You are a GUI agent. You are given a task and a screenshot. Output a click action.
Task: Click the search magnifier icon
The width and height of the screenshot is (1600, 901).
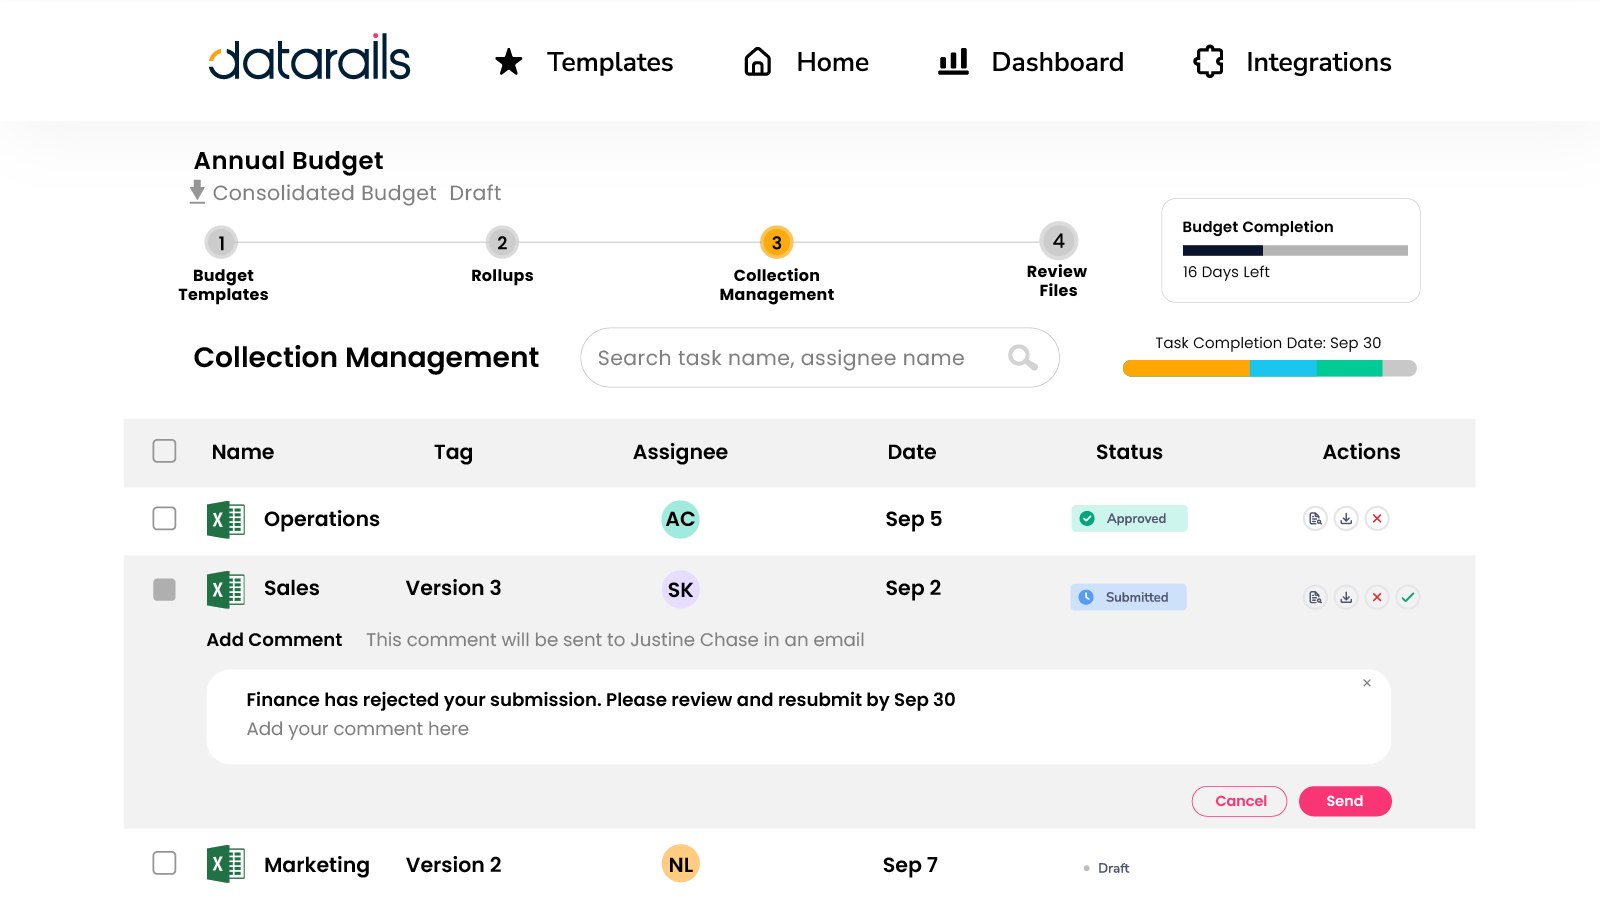[x=1022, y=358]
